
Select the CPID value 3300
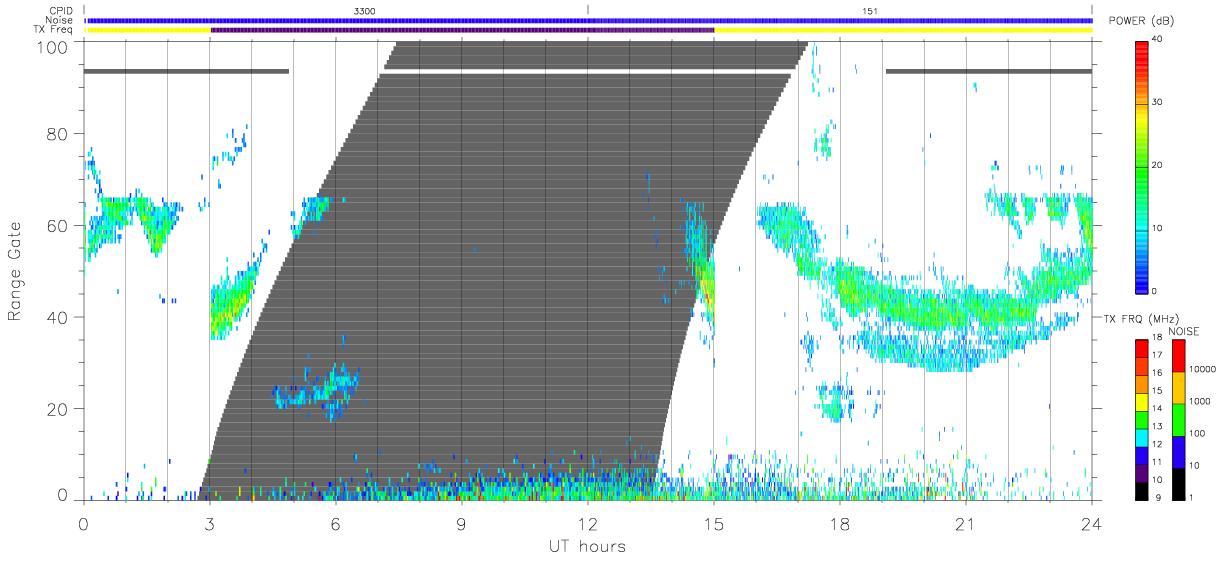(x=365, y=10)
